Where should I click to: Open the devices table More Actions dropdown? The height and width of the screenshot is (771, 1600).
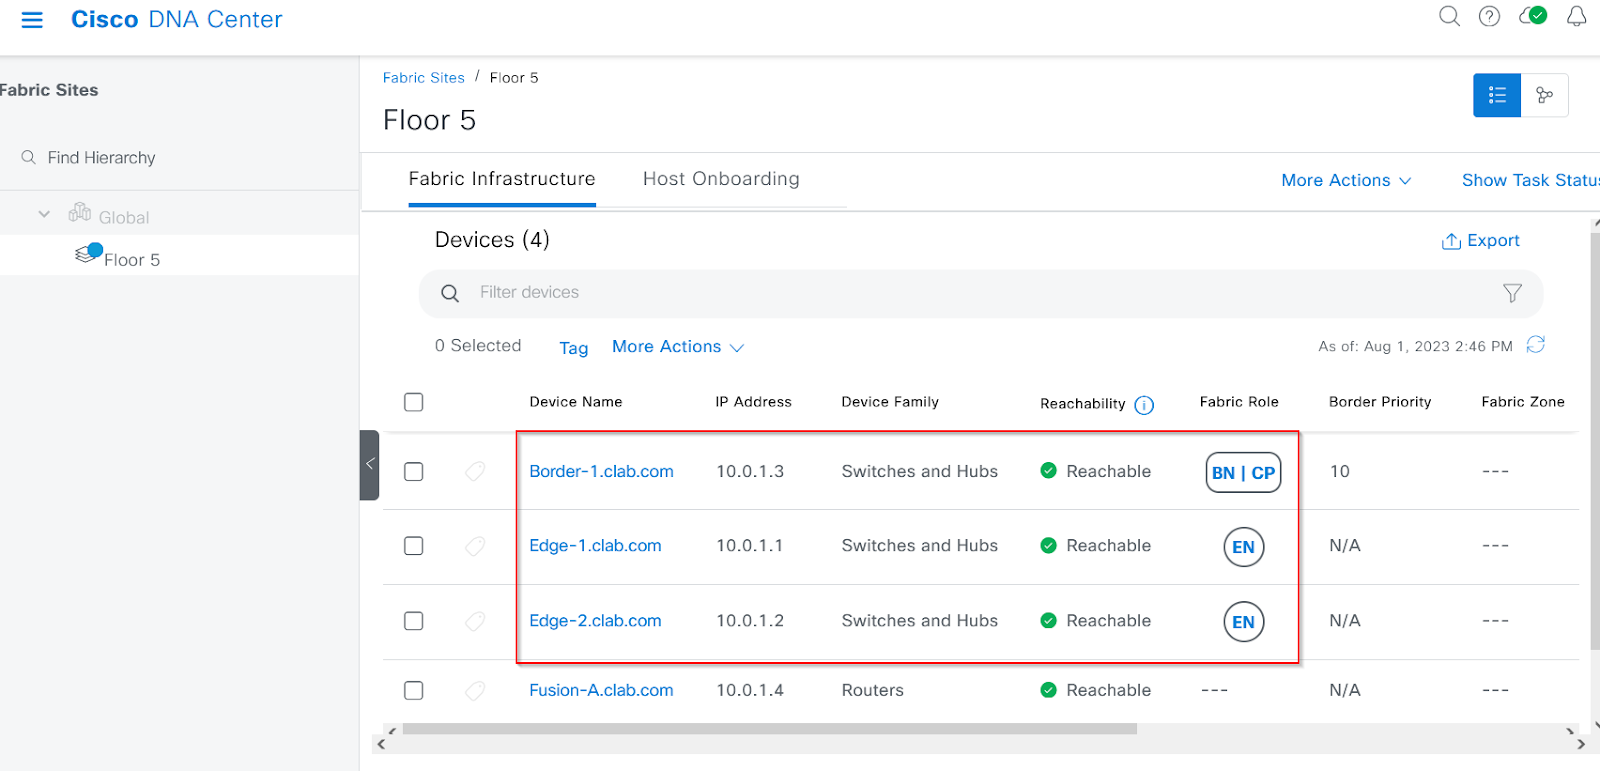pyautogui.click(x=678, y=346)
